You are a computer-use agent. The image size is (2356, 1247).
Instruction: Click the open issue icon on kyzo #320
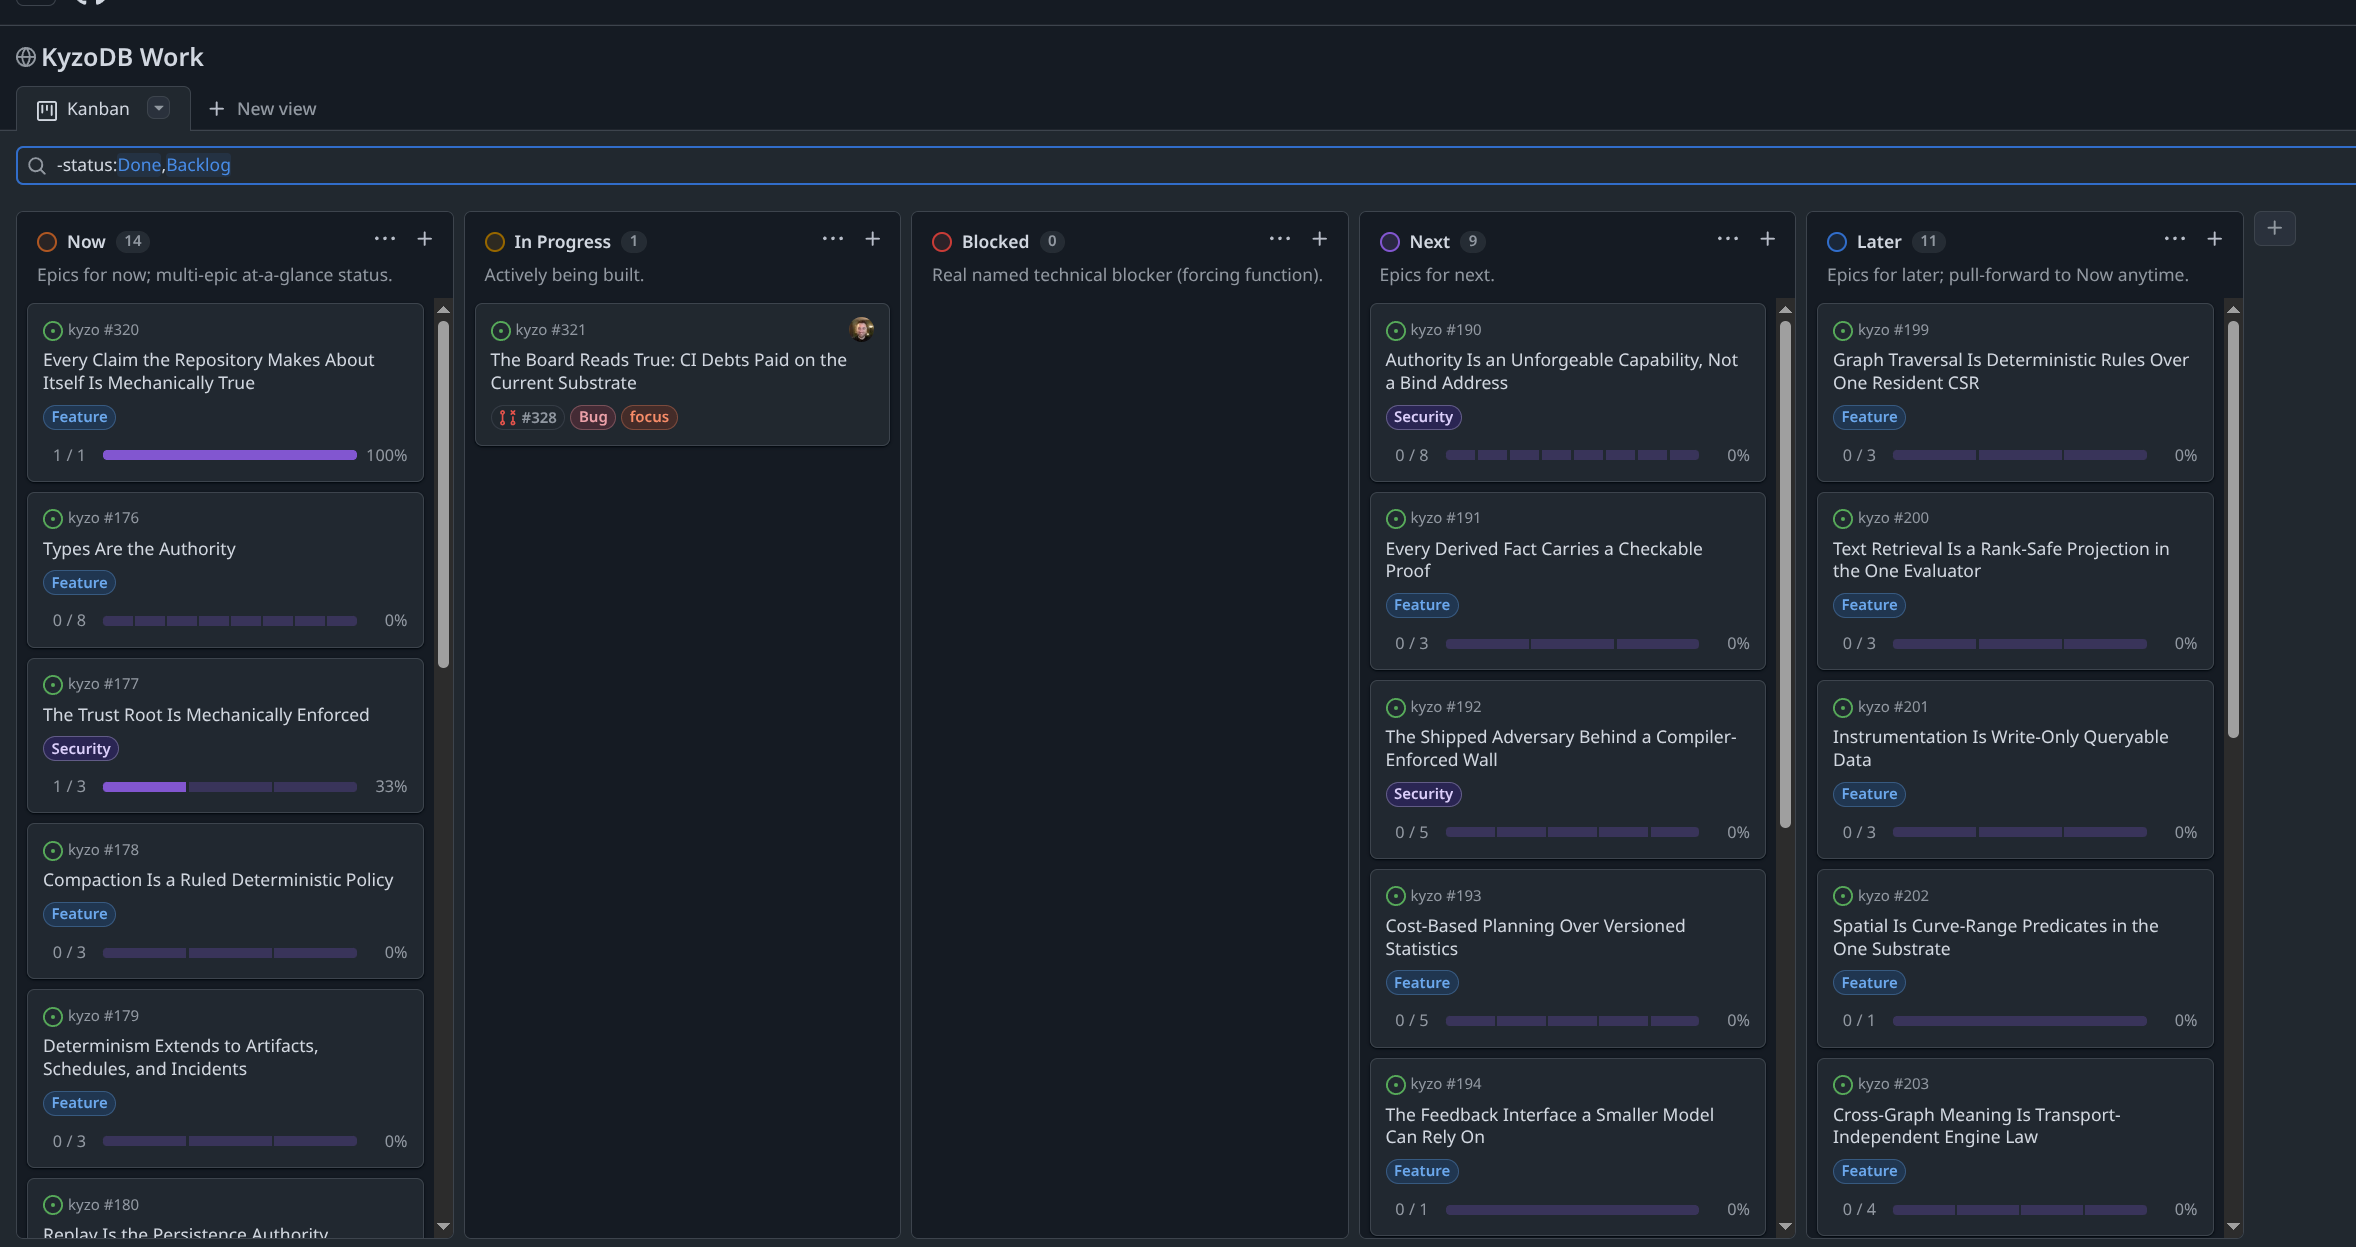click(x=53, y=330)
